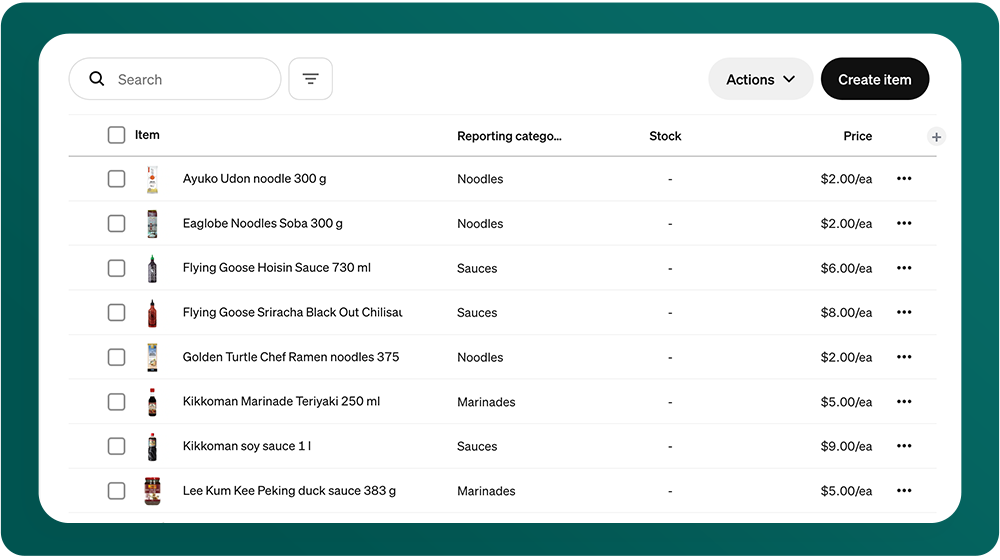The height and width of the screenshot is (560, 1000).
Task: Open Flying Goose Hoisin Sauce 730 ml
Action: [x=277, y=268]
